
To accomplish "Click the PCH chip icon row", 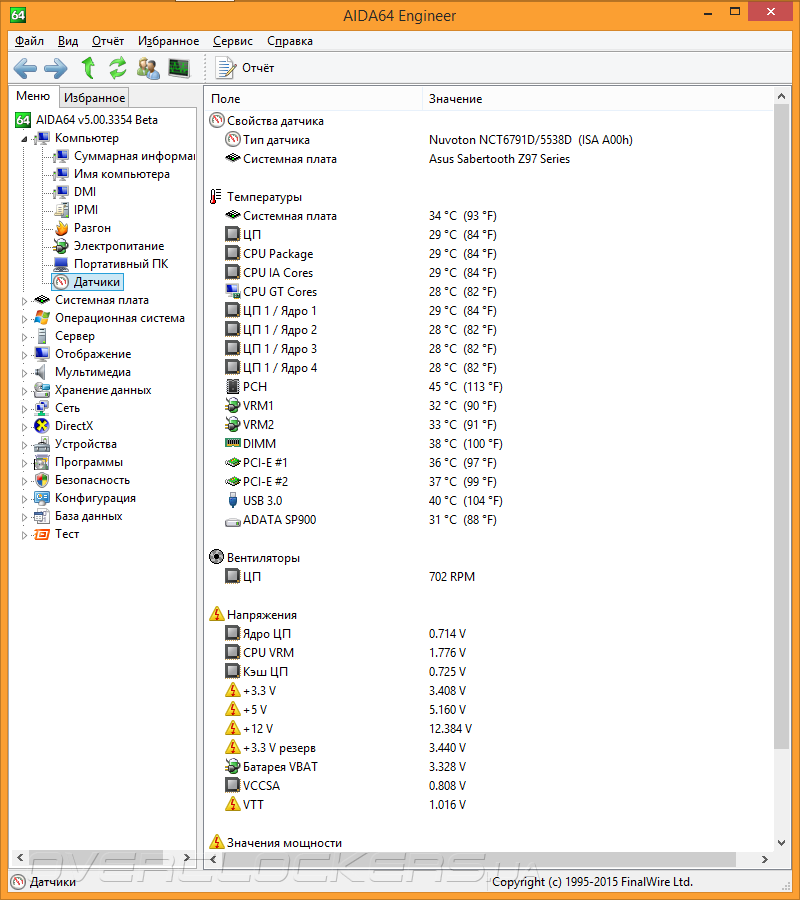I will click(232, 386).
